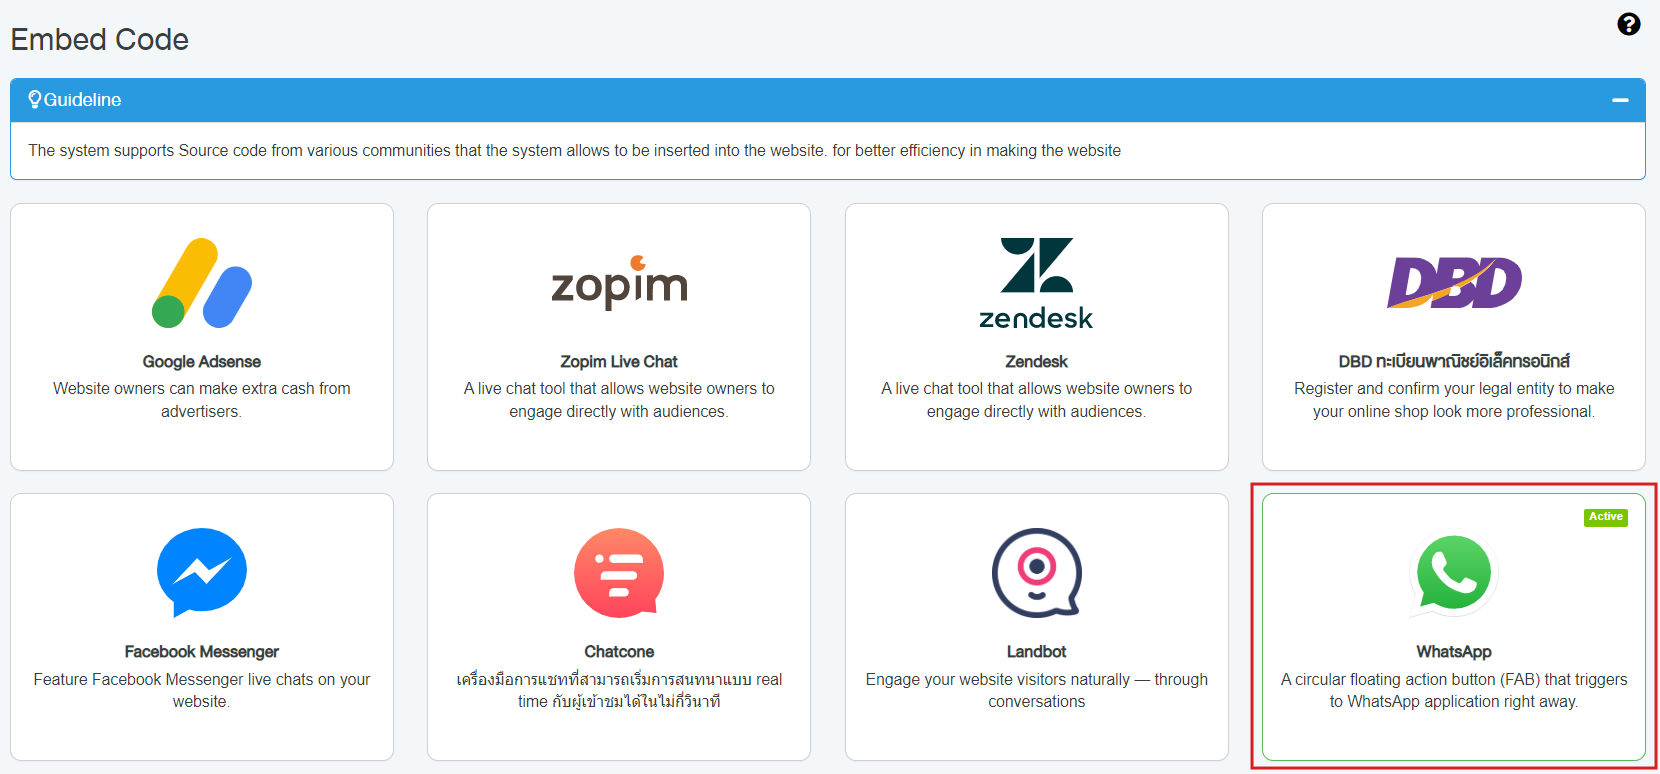The image size is (1660, 774).
Task: Click the Guideline panel header title
Action: click(82, 100)
